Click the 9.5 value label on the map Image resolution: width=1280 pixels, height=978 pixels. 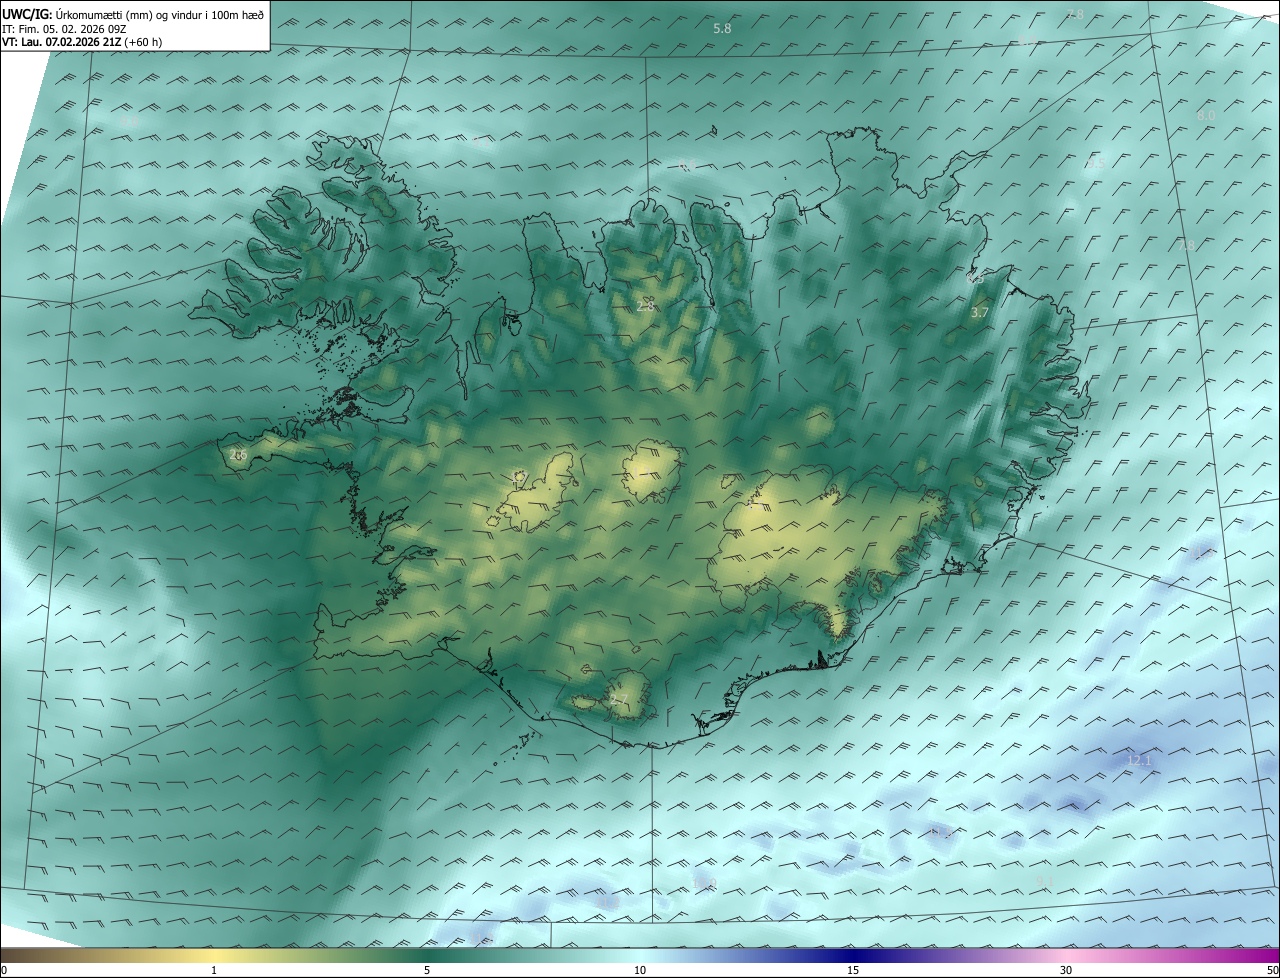click(x=1095, y=162)
